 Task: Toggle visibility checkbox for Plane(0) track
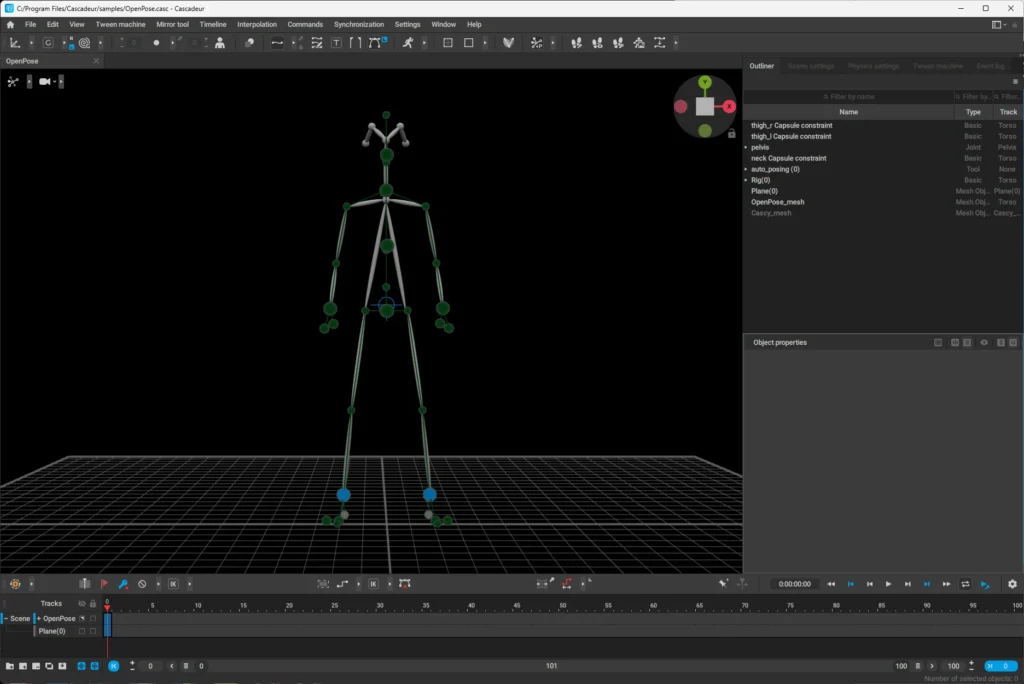[x=82, y=631]
